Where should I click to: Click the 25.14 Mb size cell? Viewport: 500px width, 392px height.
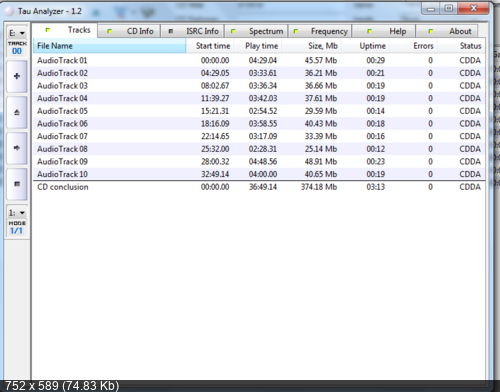321,149
